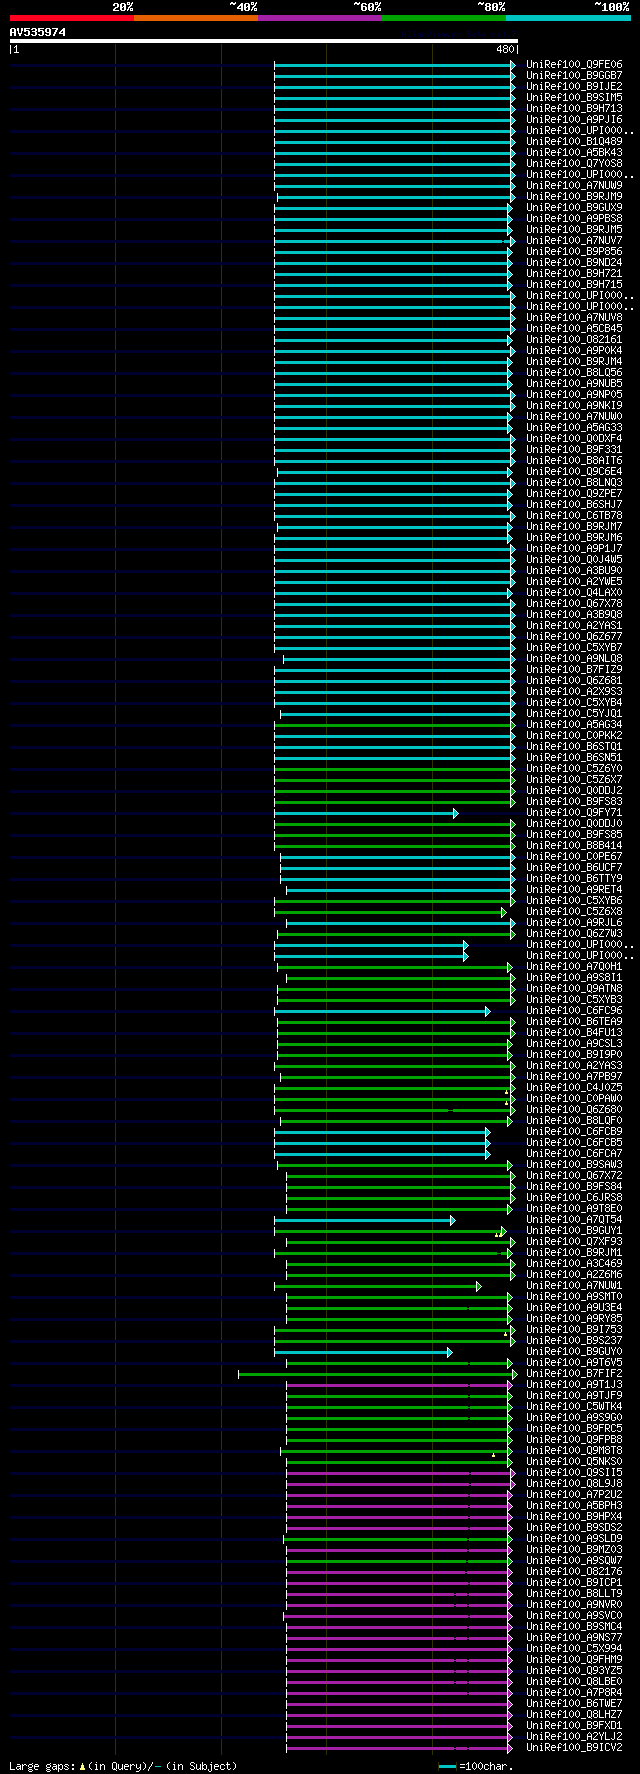The height and width of the screenshot is (1774, 640).
Task: Select the UniRef100_C5Z6X8 label
Action: coord(574,912)
